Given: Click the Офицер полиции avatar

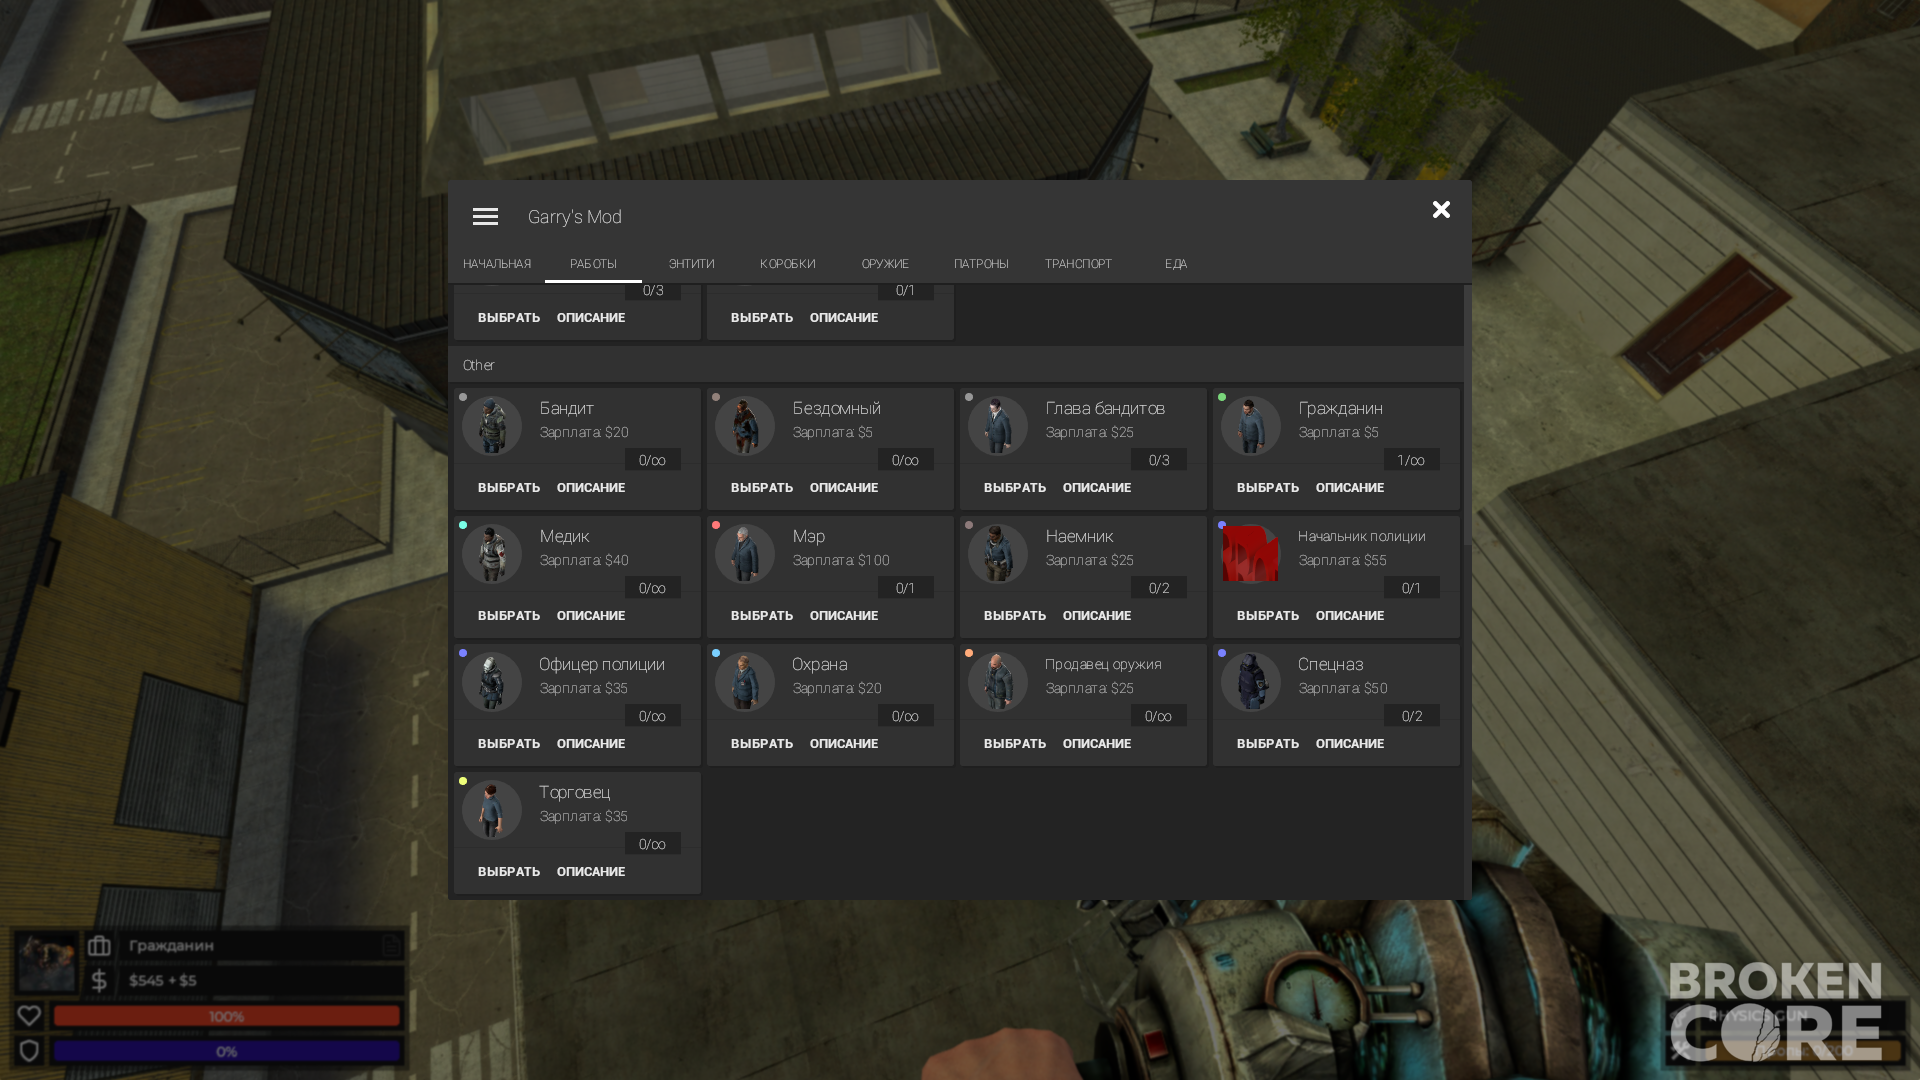Looking at the screenshot, I should point(492,682).
